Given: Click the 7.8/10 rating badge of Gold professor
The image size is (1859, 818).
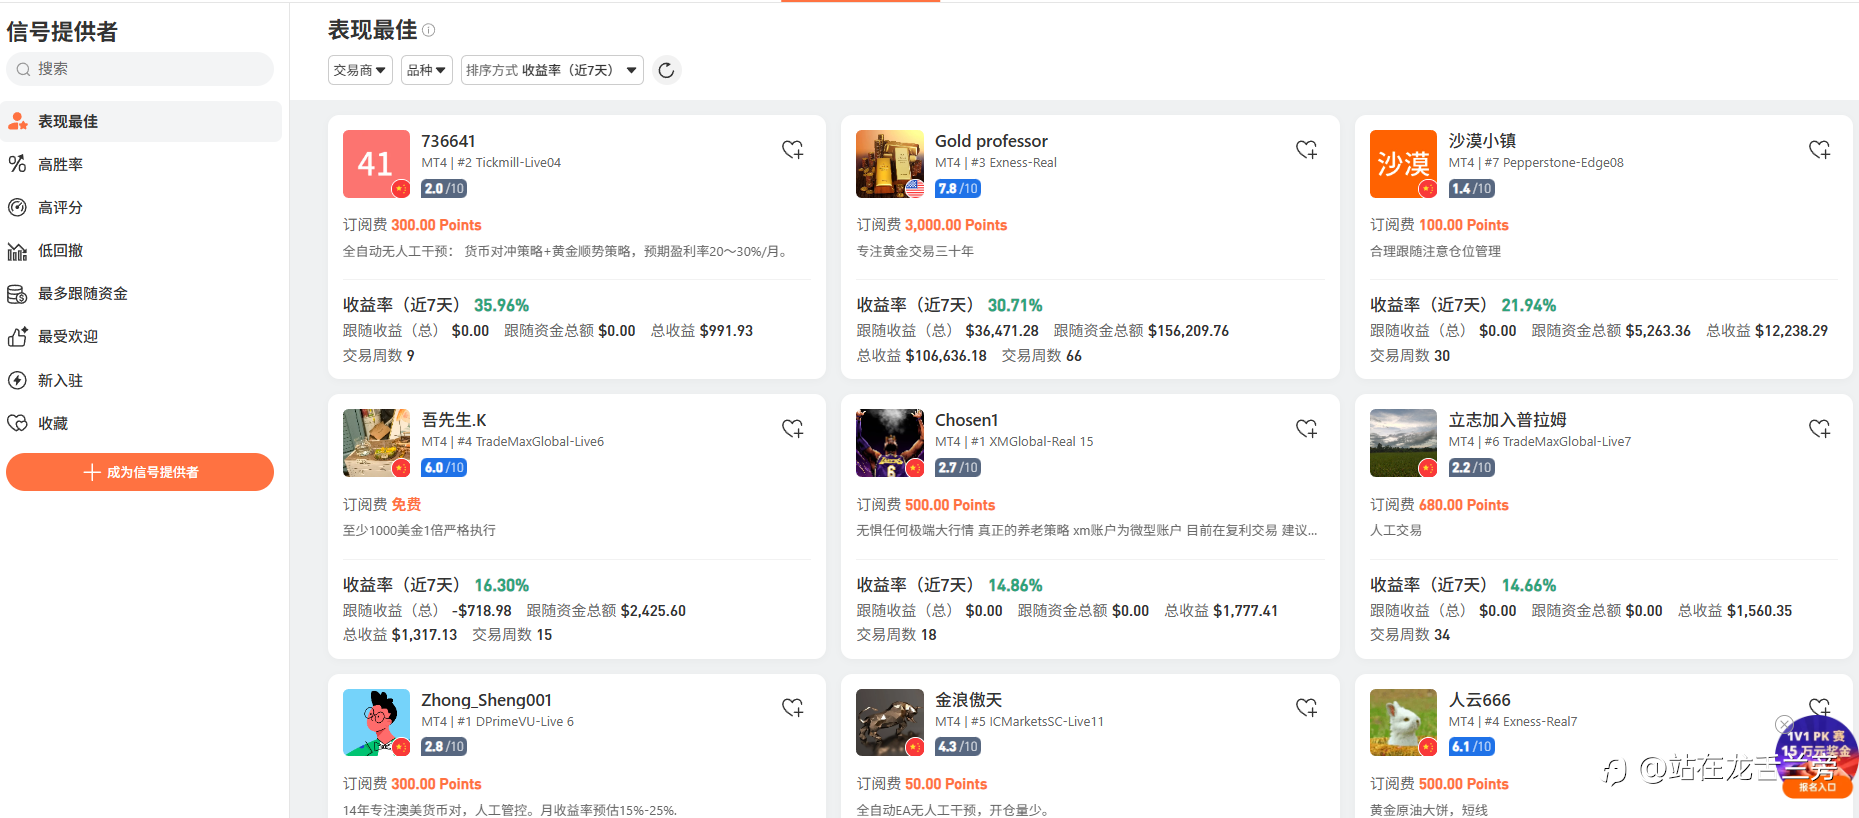Looking at the screenshot, I should 958,188.
